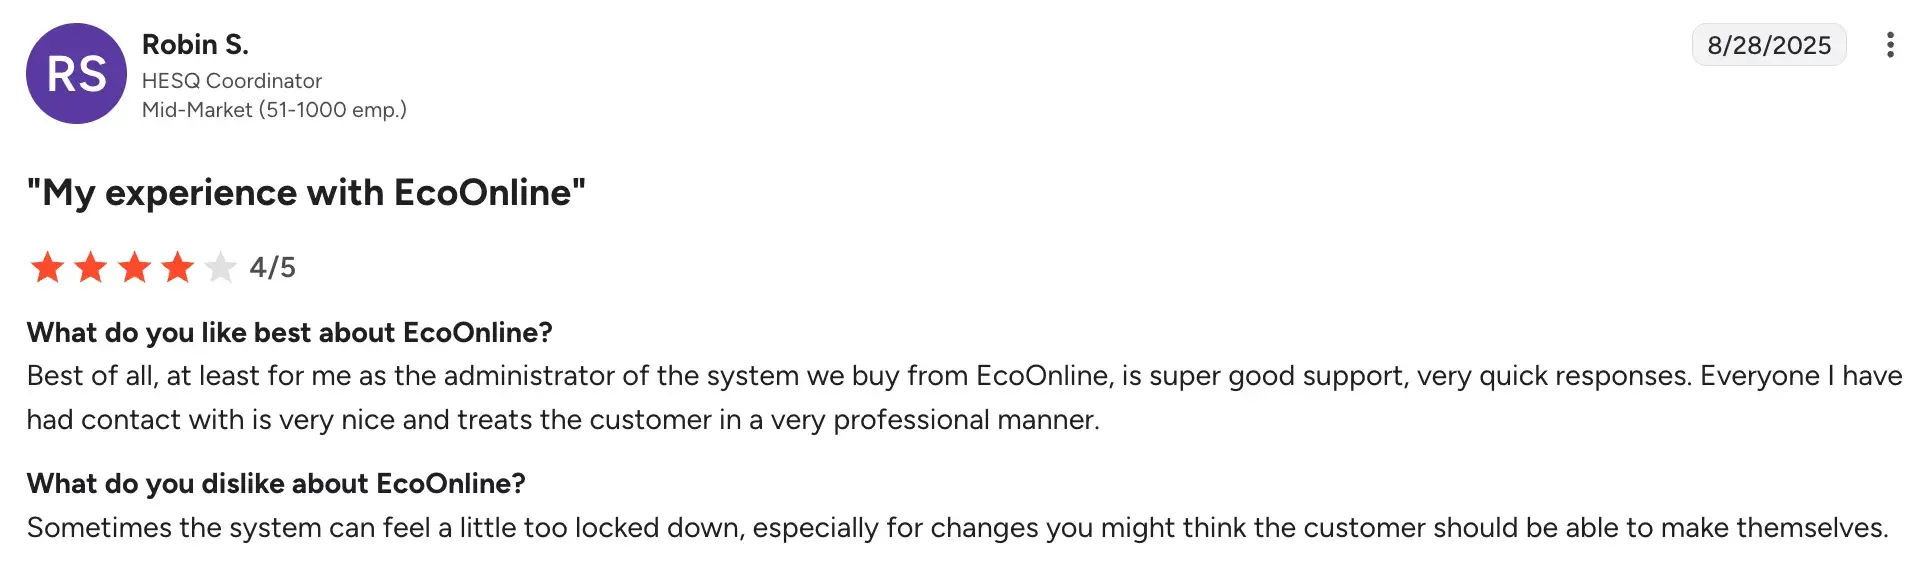This screenshot has height=576, width=1930.
Task: Click the empty gray fifth star
Action: tap(220, 268)
